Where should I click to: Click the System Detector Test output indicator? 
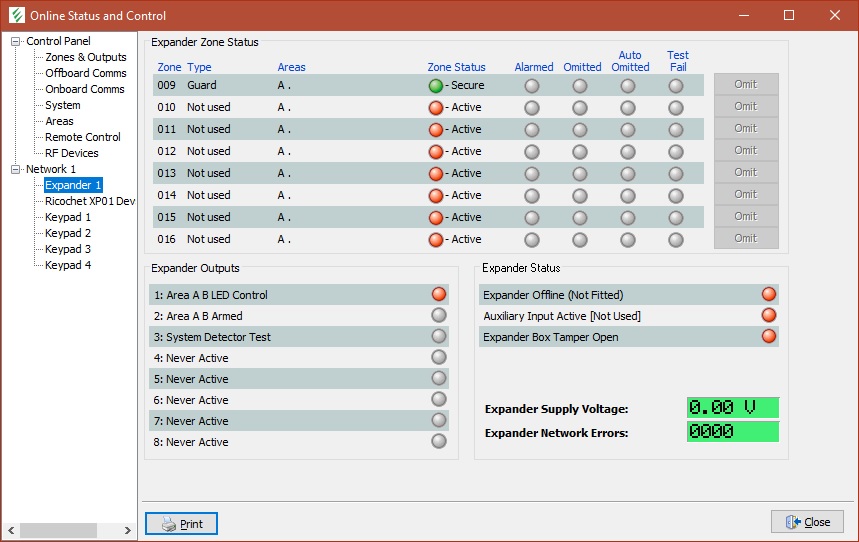point(438,337)
